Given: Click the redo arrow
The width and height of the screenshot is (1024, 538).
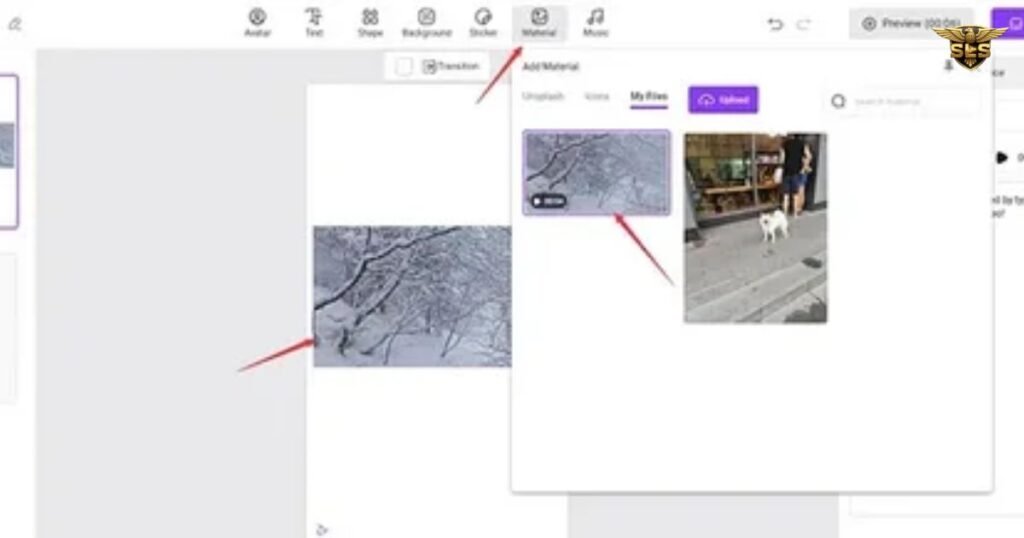Looking at the screenshot, I should [803, 24].
